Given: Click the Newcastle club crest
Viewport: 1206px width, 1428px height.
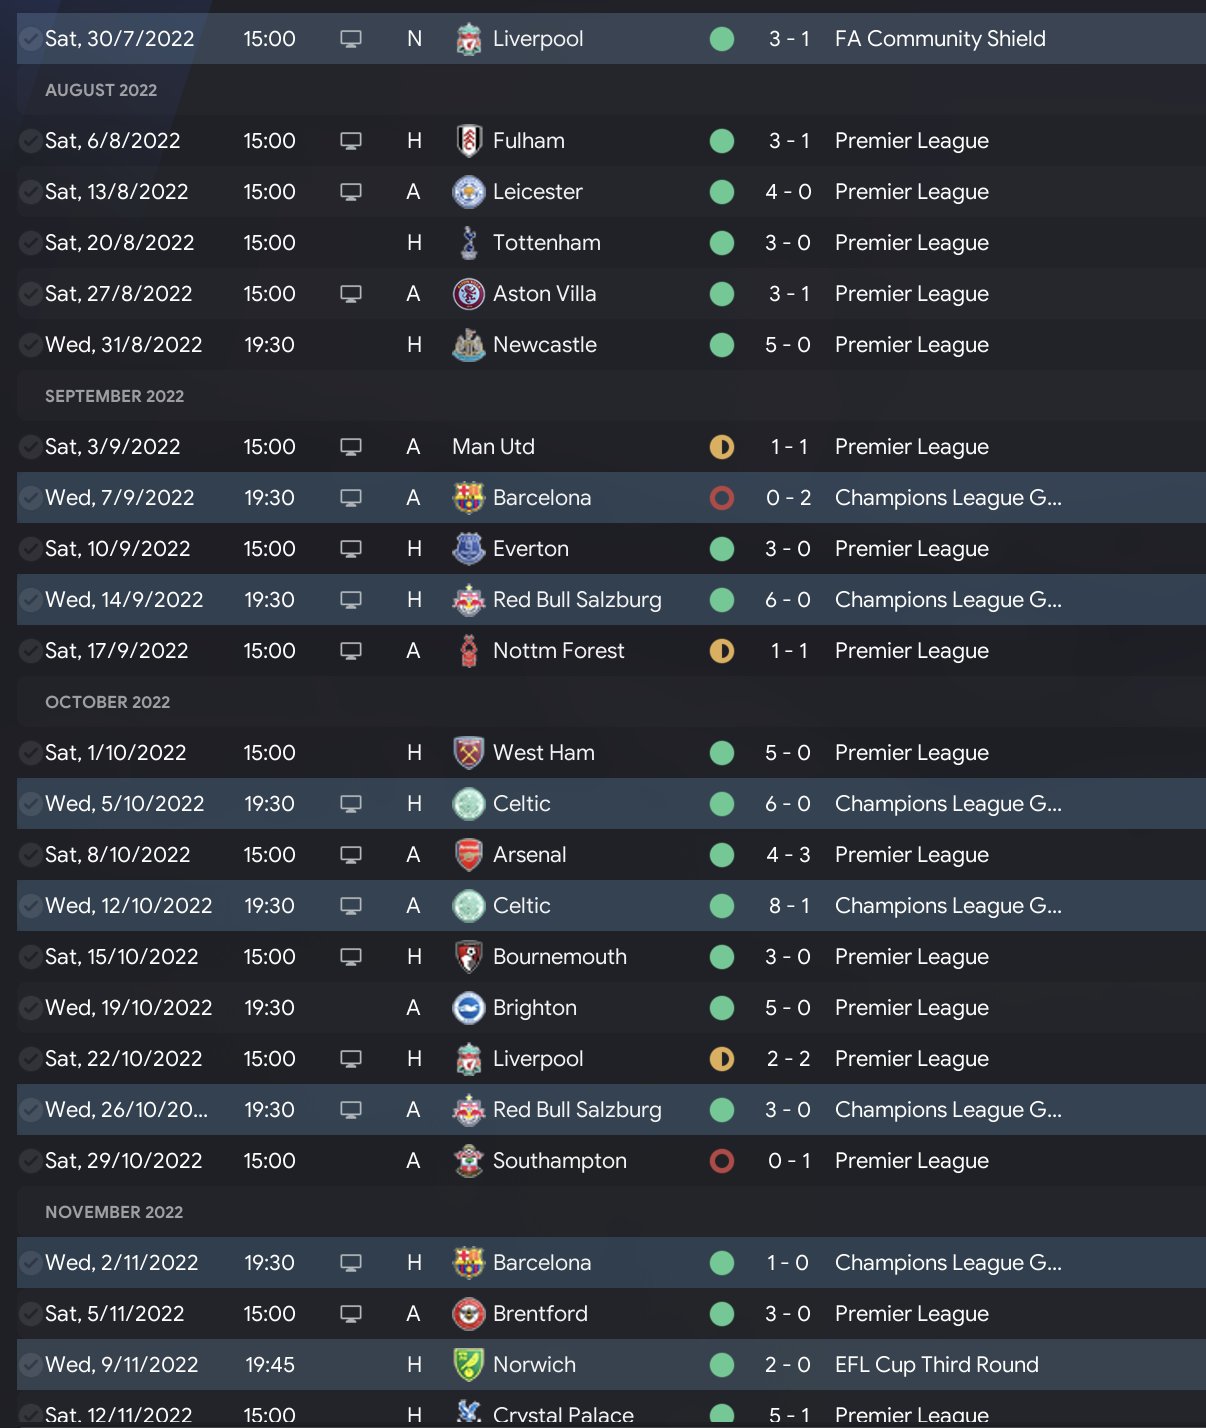Looking at the screenshot, I should tap(468, 345).
